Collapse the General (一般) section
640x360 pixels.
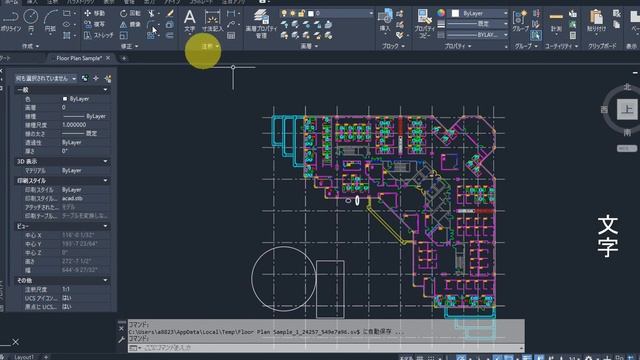[105, 90]
